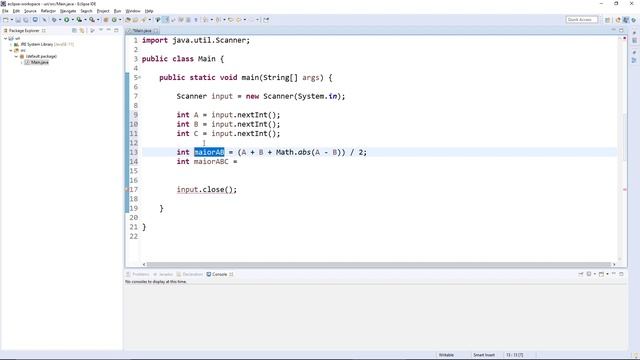The image size is (640, 360).
Task: Click the New file toolbar icon
Action: coord(6,20)
